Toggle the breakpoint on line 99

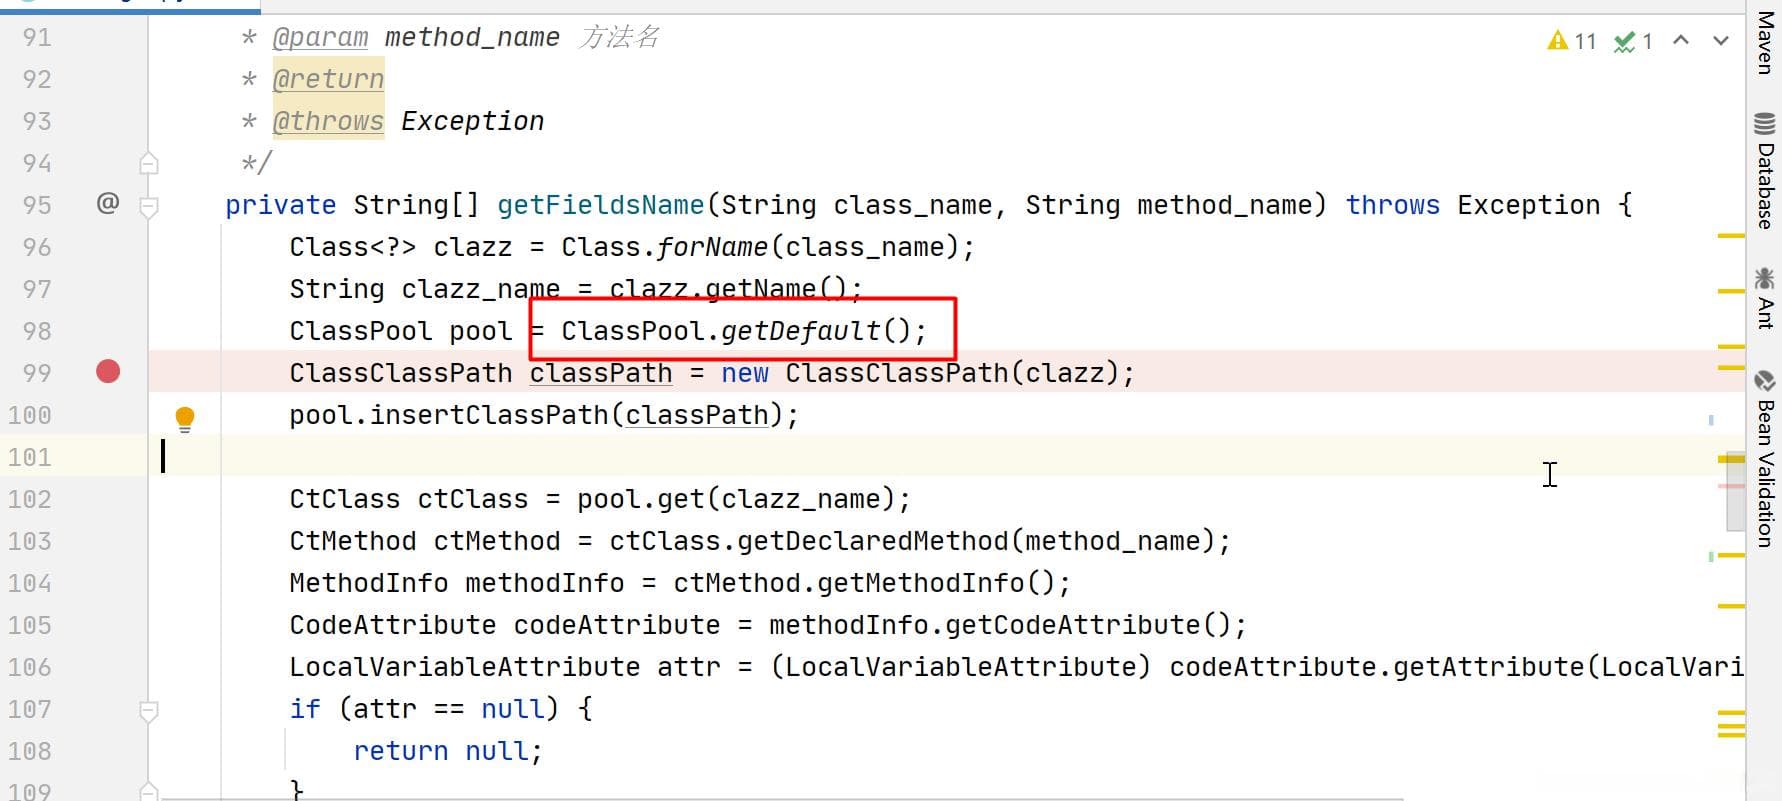[108, 372]
